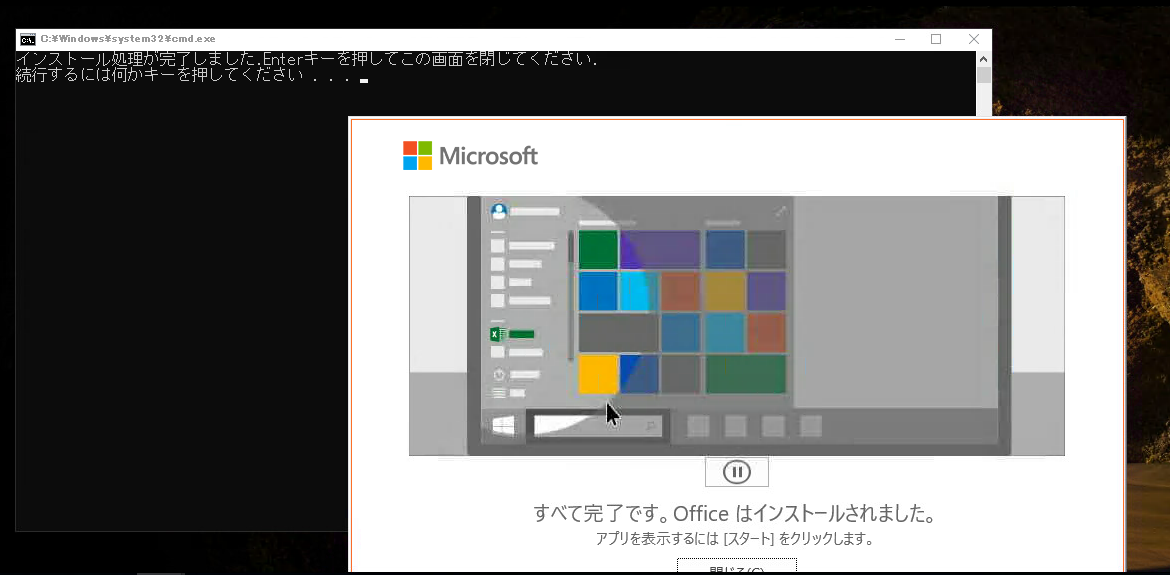Maximize the cmd.exe window
This screenshot has height=575, width=1170.
(x=936, y=40)
